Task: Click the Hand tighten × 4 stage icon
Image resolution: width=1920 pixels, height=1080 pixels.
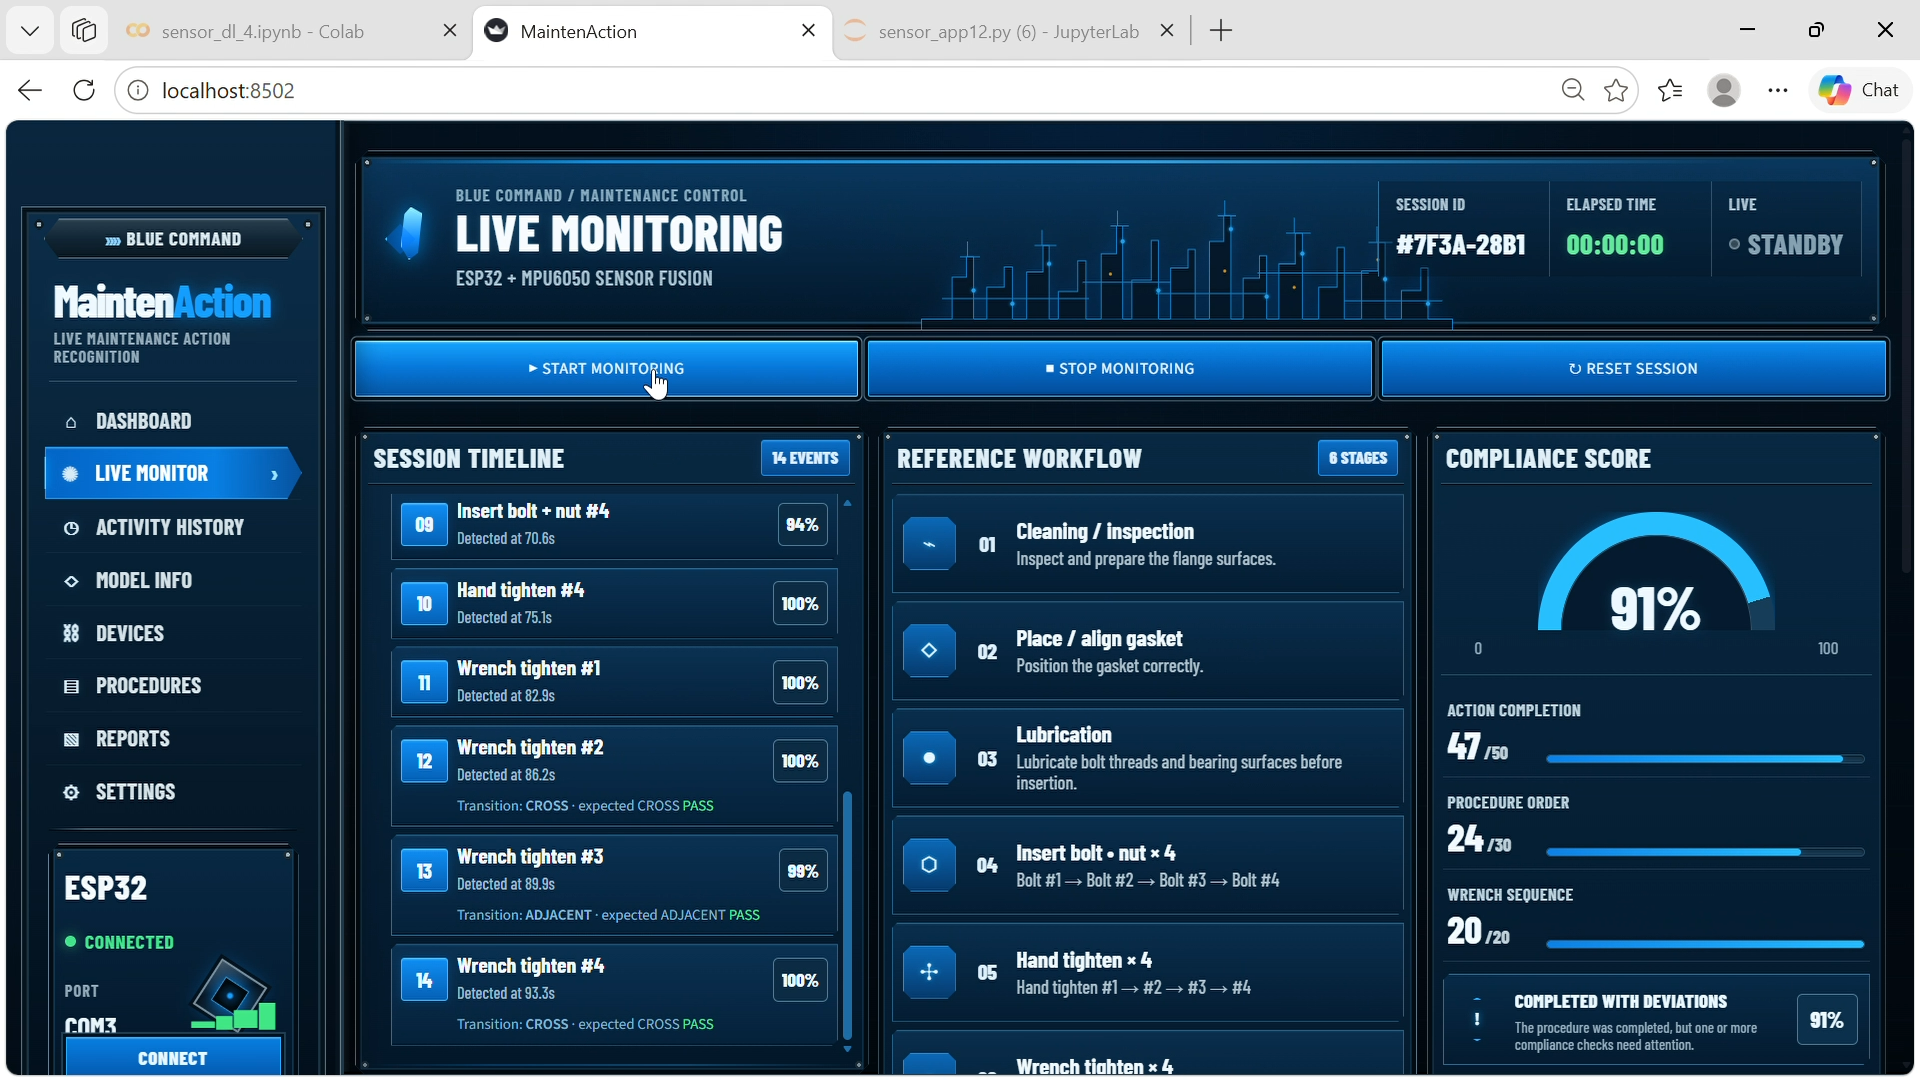Action: tap(929, 972)
